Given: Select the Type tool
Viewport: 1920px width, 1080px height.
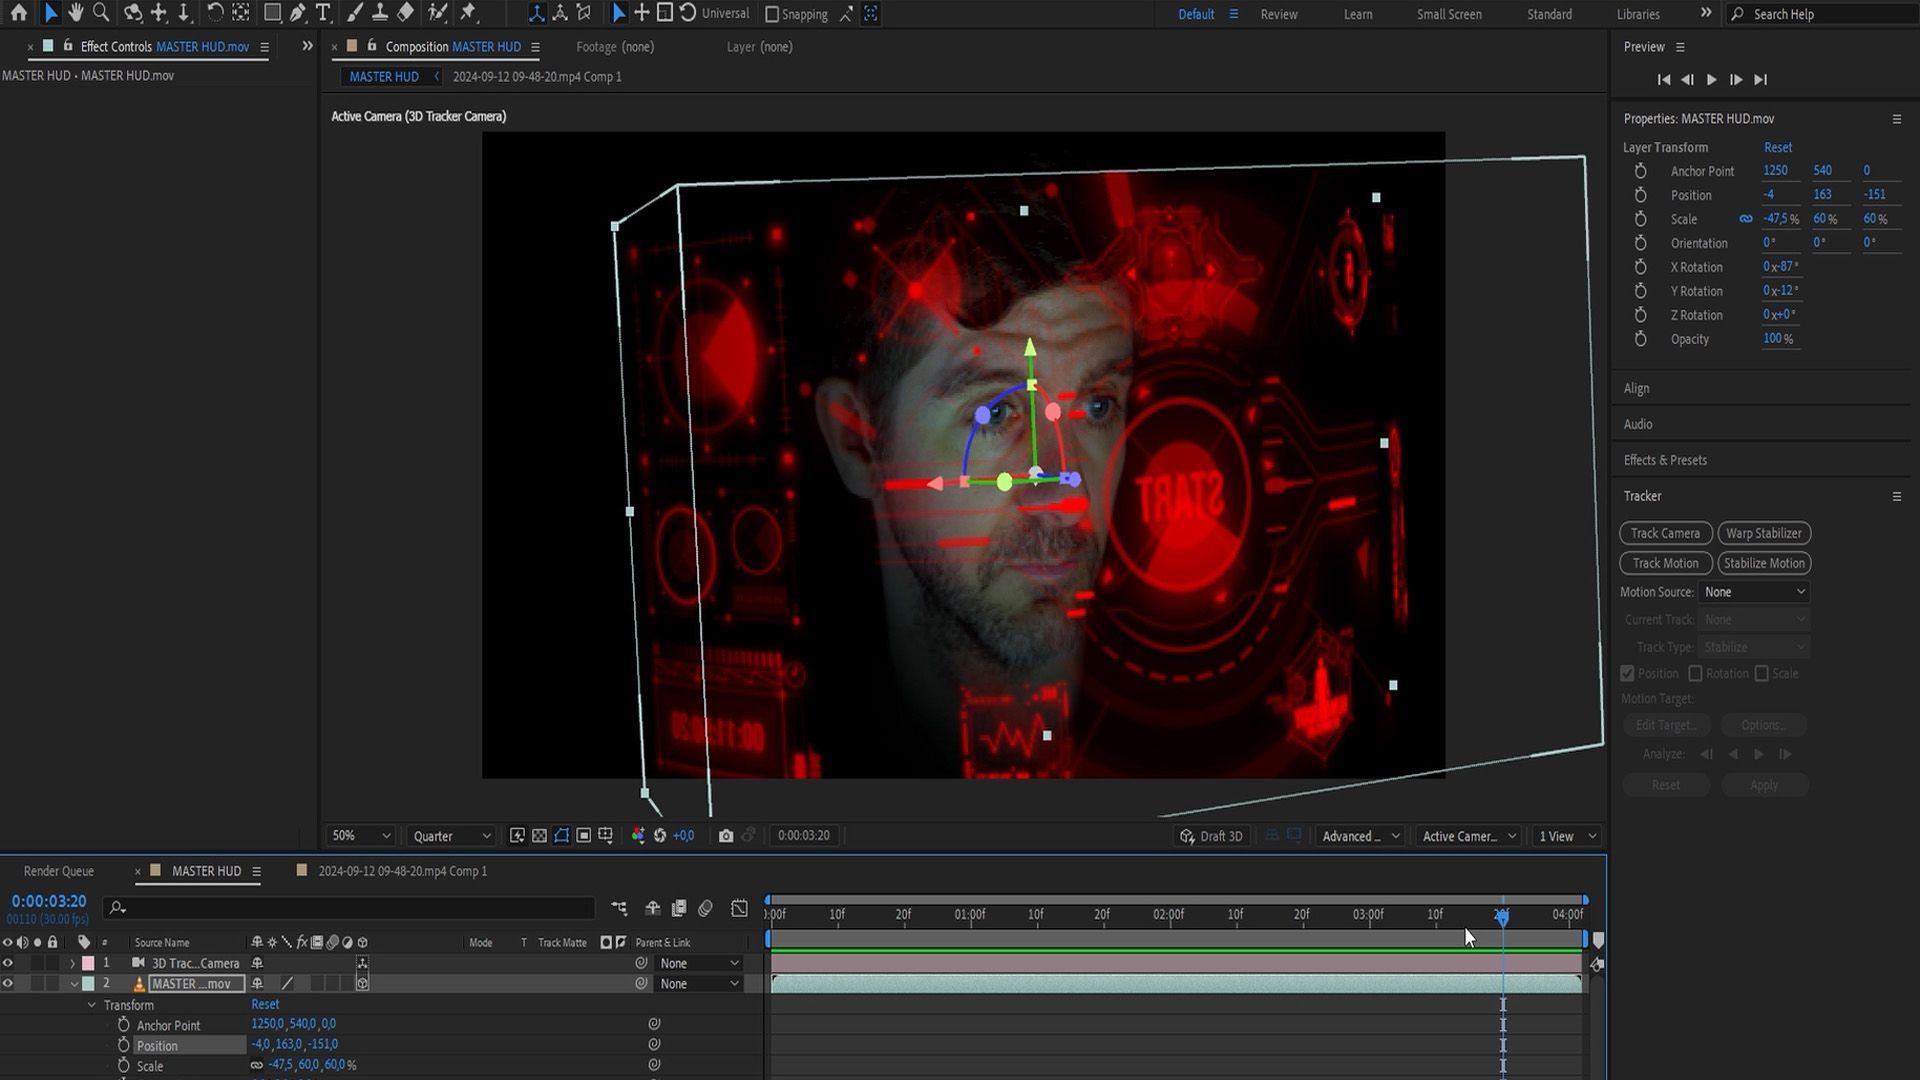Looking at the screenshot, I should [x=323, y=13].
